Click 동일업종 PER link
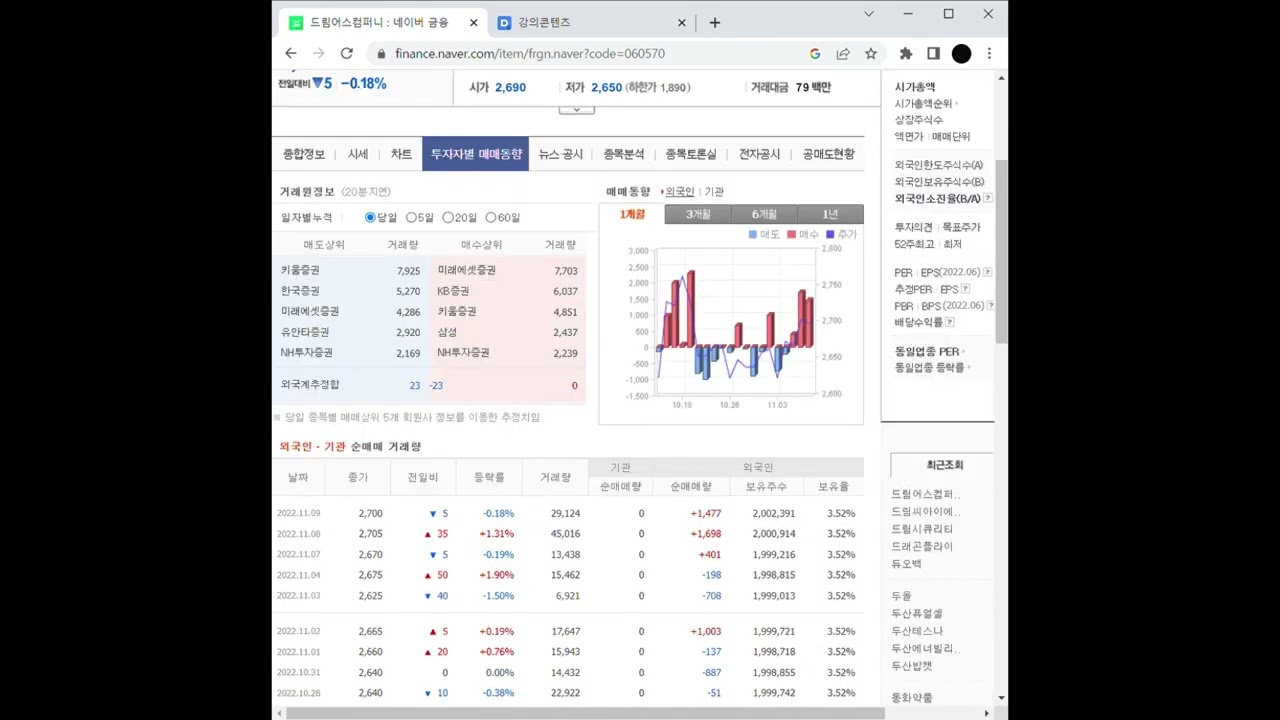 pyautogui.click(x=927, y=352)
